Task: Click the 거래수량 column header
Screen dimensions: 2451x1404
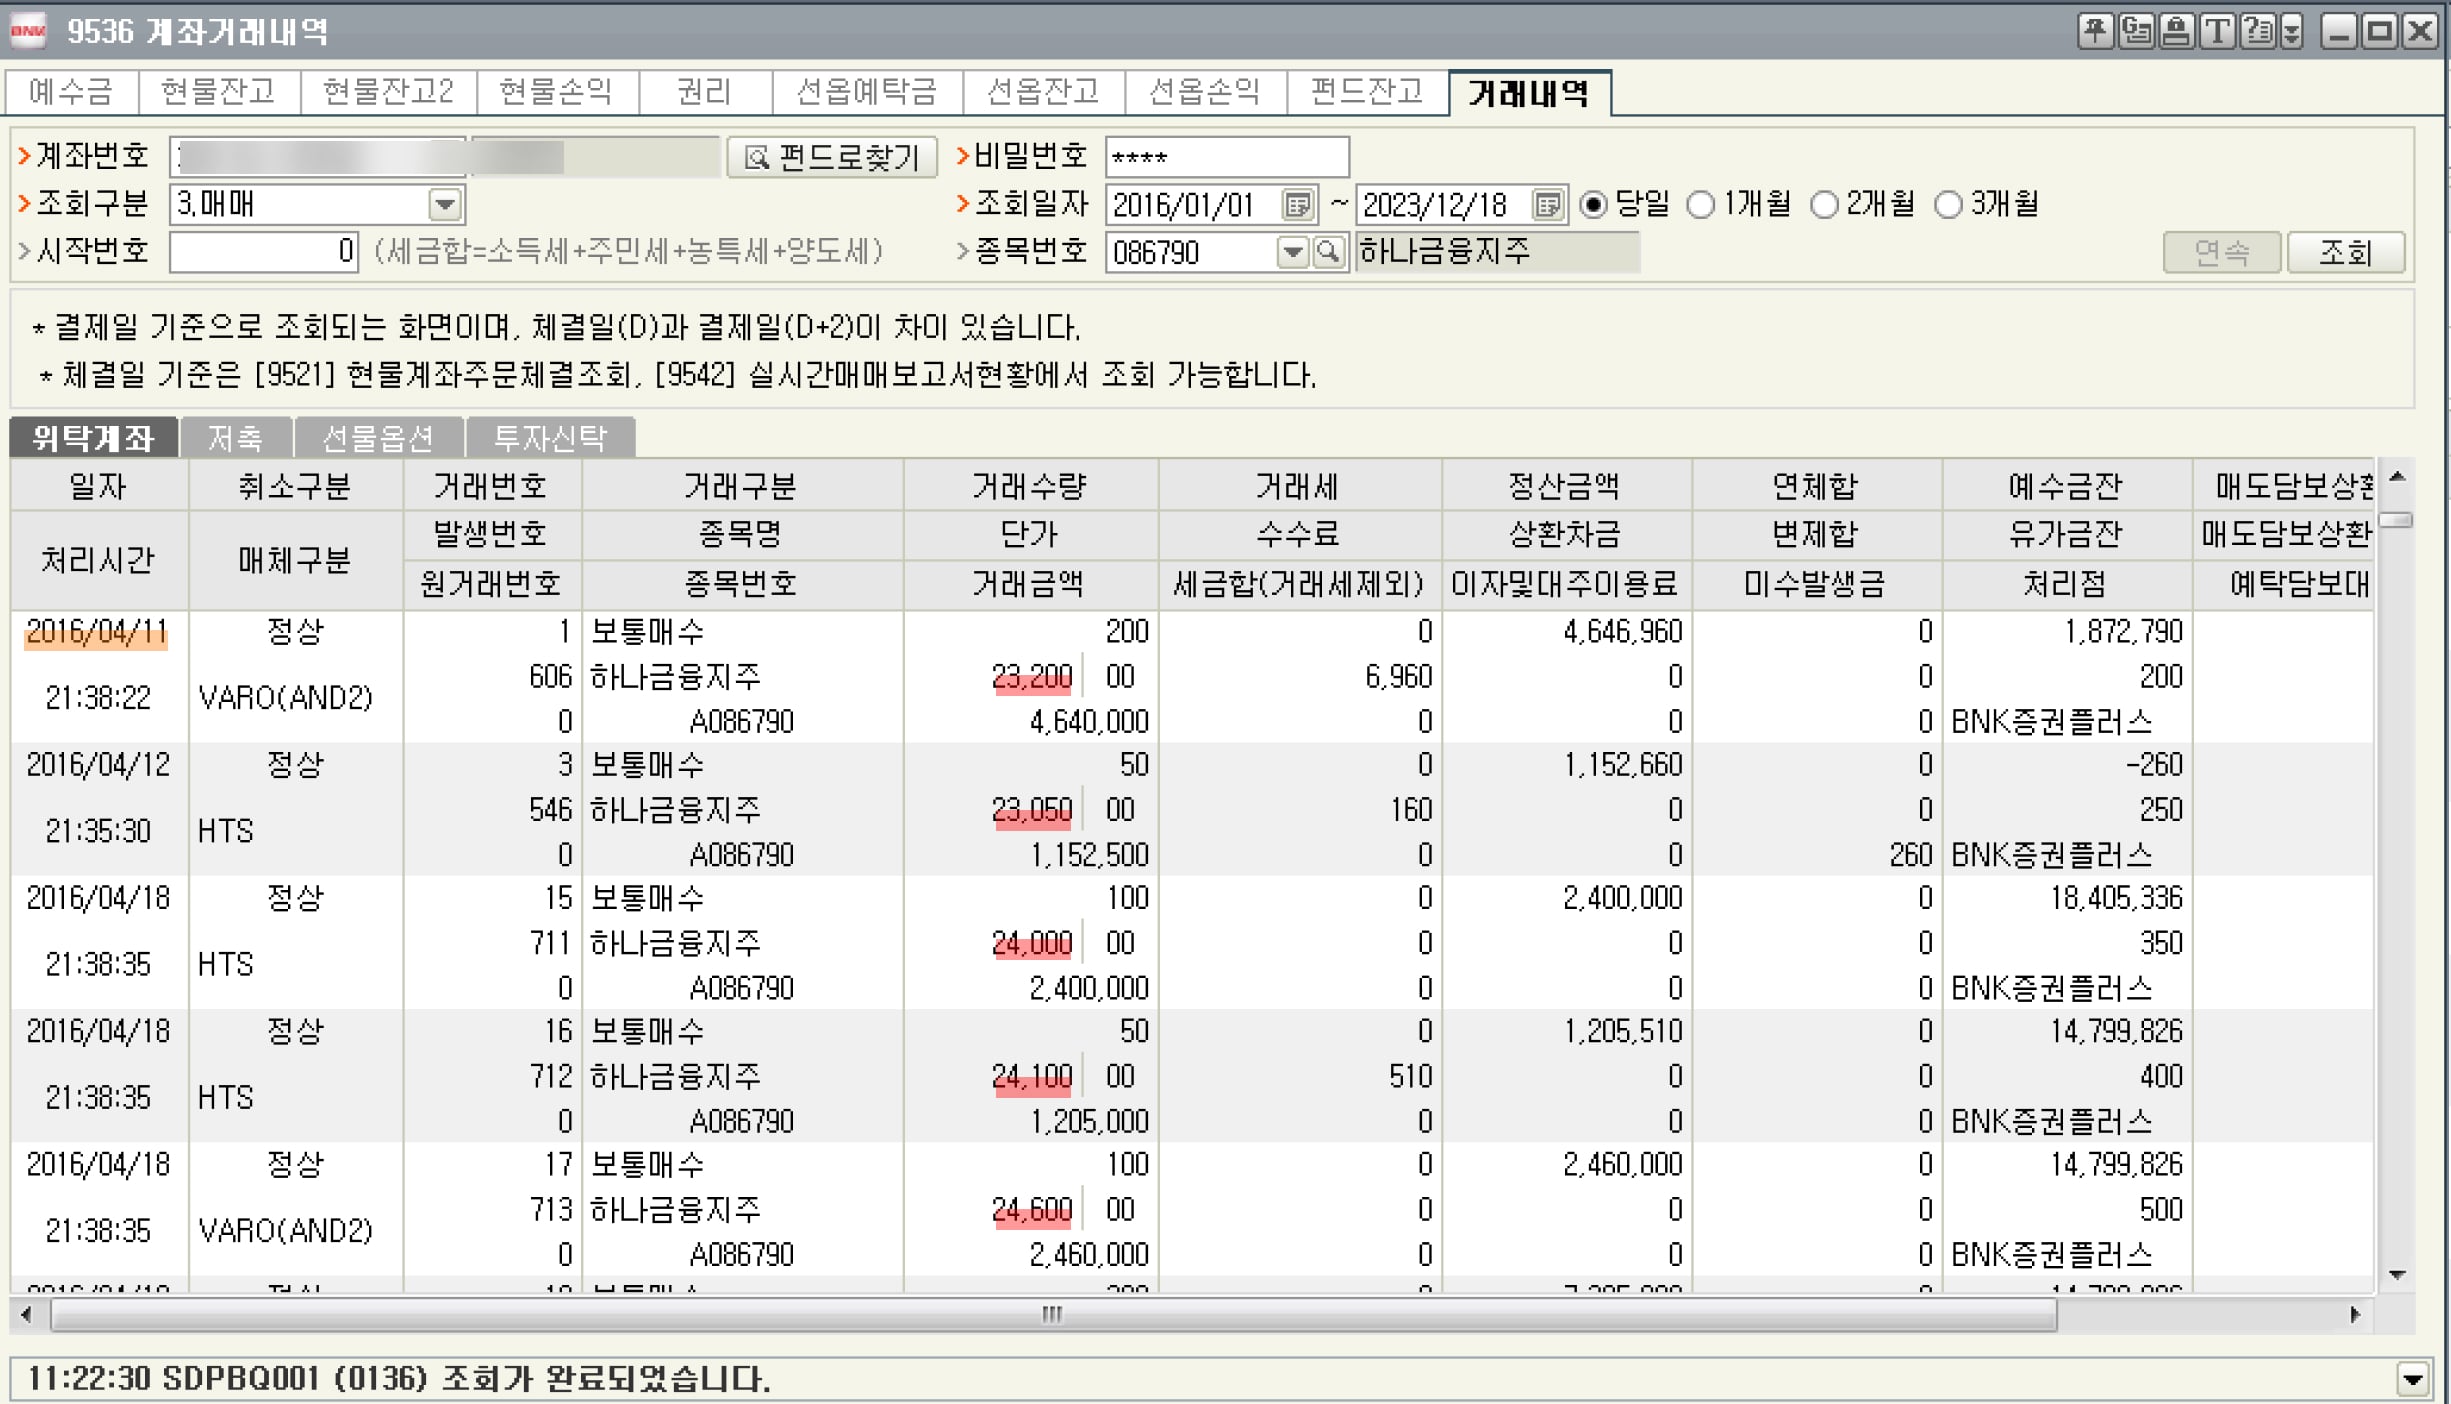Action: [x=1030, y=487]
